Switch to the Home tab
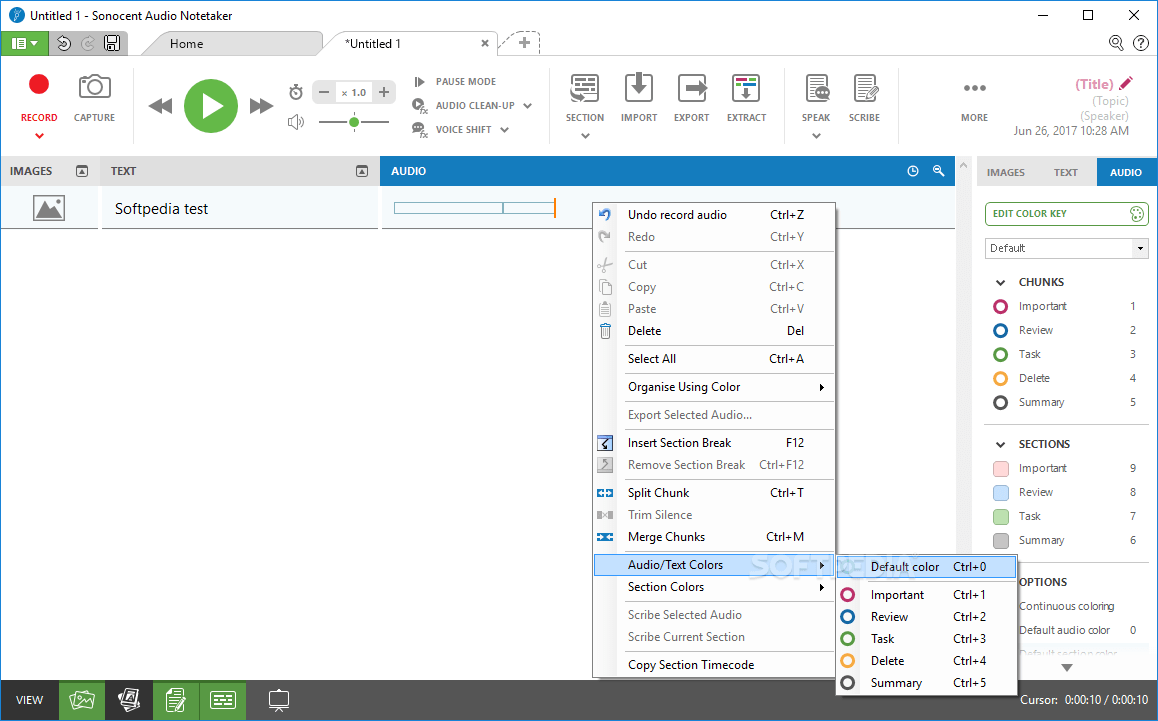Image resolution: width=1158 pixels, height=721 pixels. point(186,43)
